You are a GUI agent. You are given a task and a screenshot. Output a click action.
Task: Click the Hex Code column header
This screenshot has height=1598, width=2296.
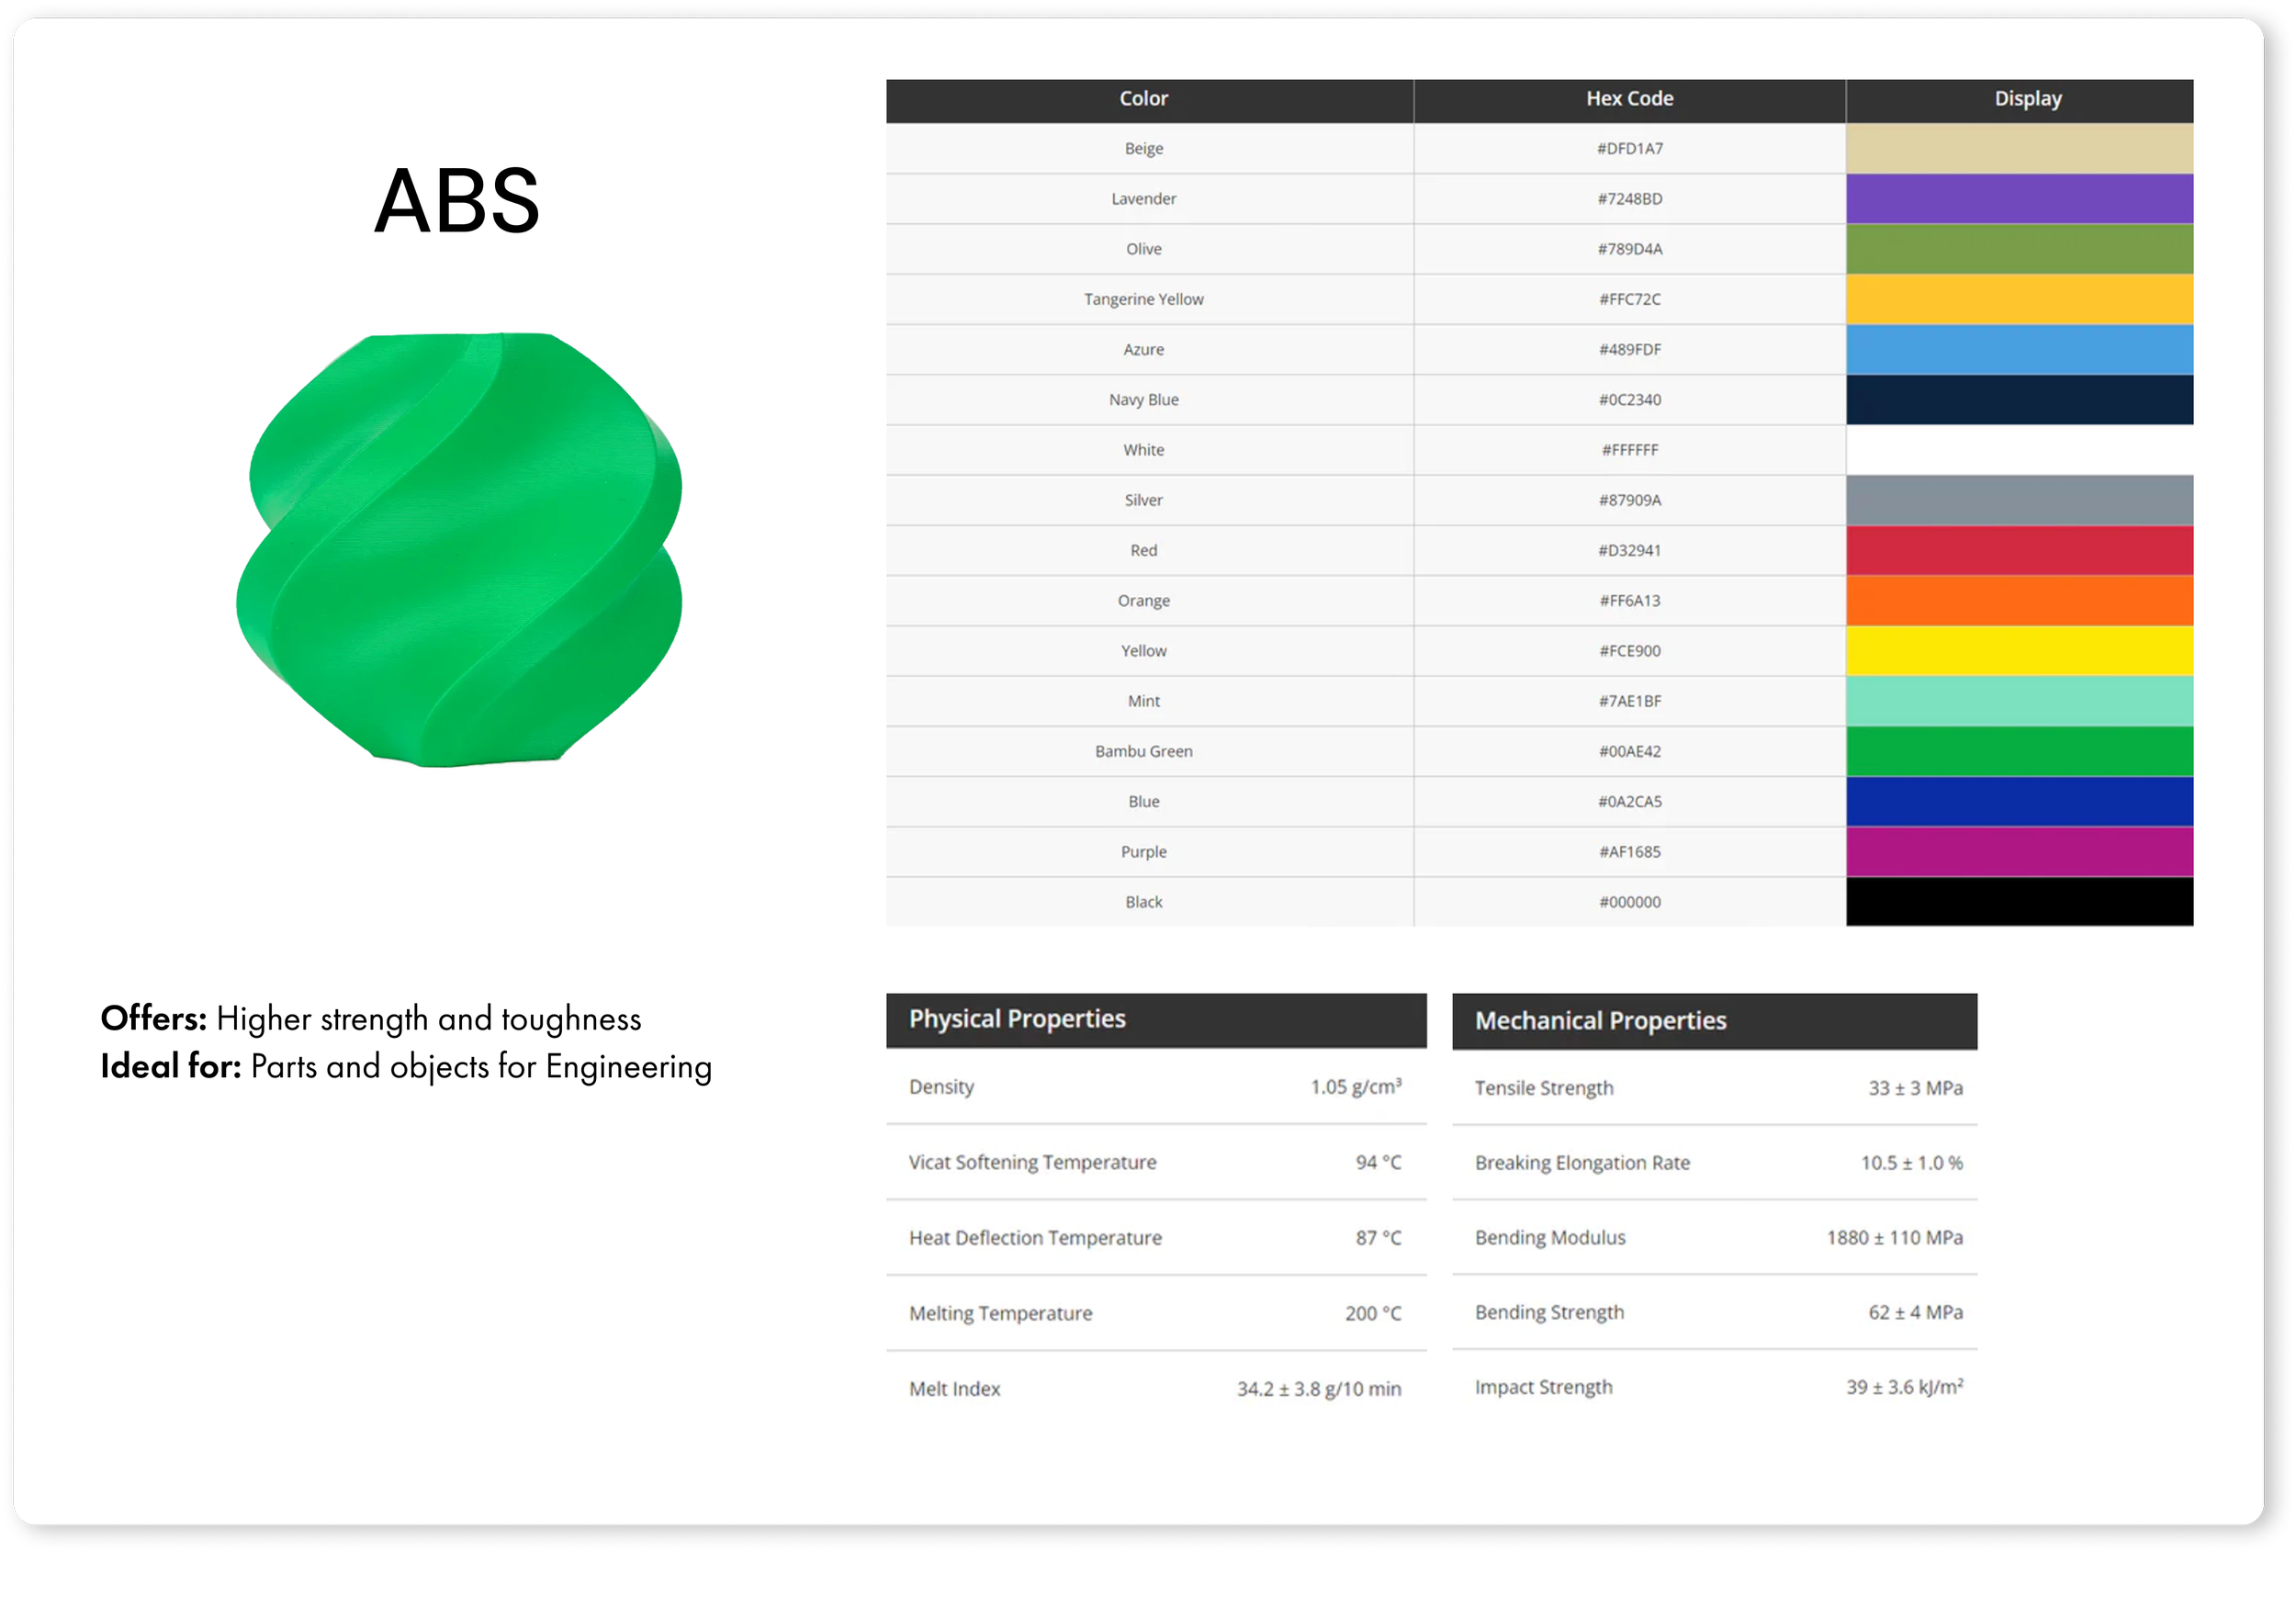point(1629,99)
